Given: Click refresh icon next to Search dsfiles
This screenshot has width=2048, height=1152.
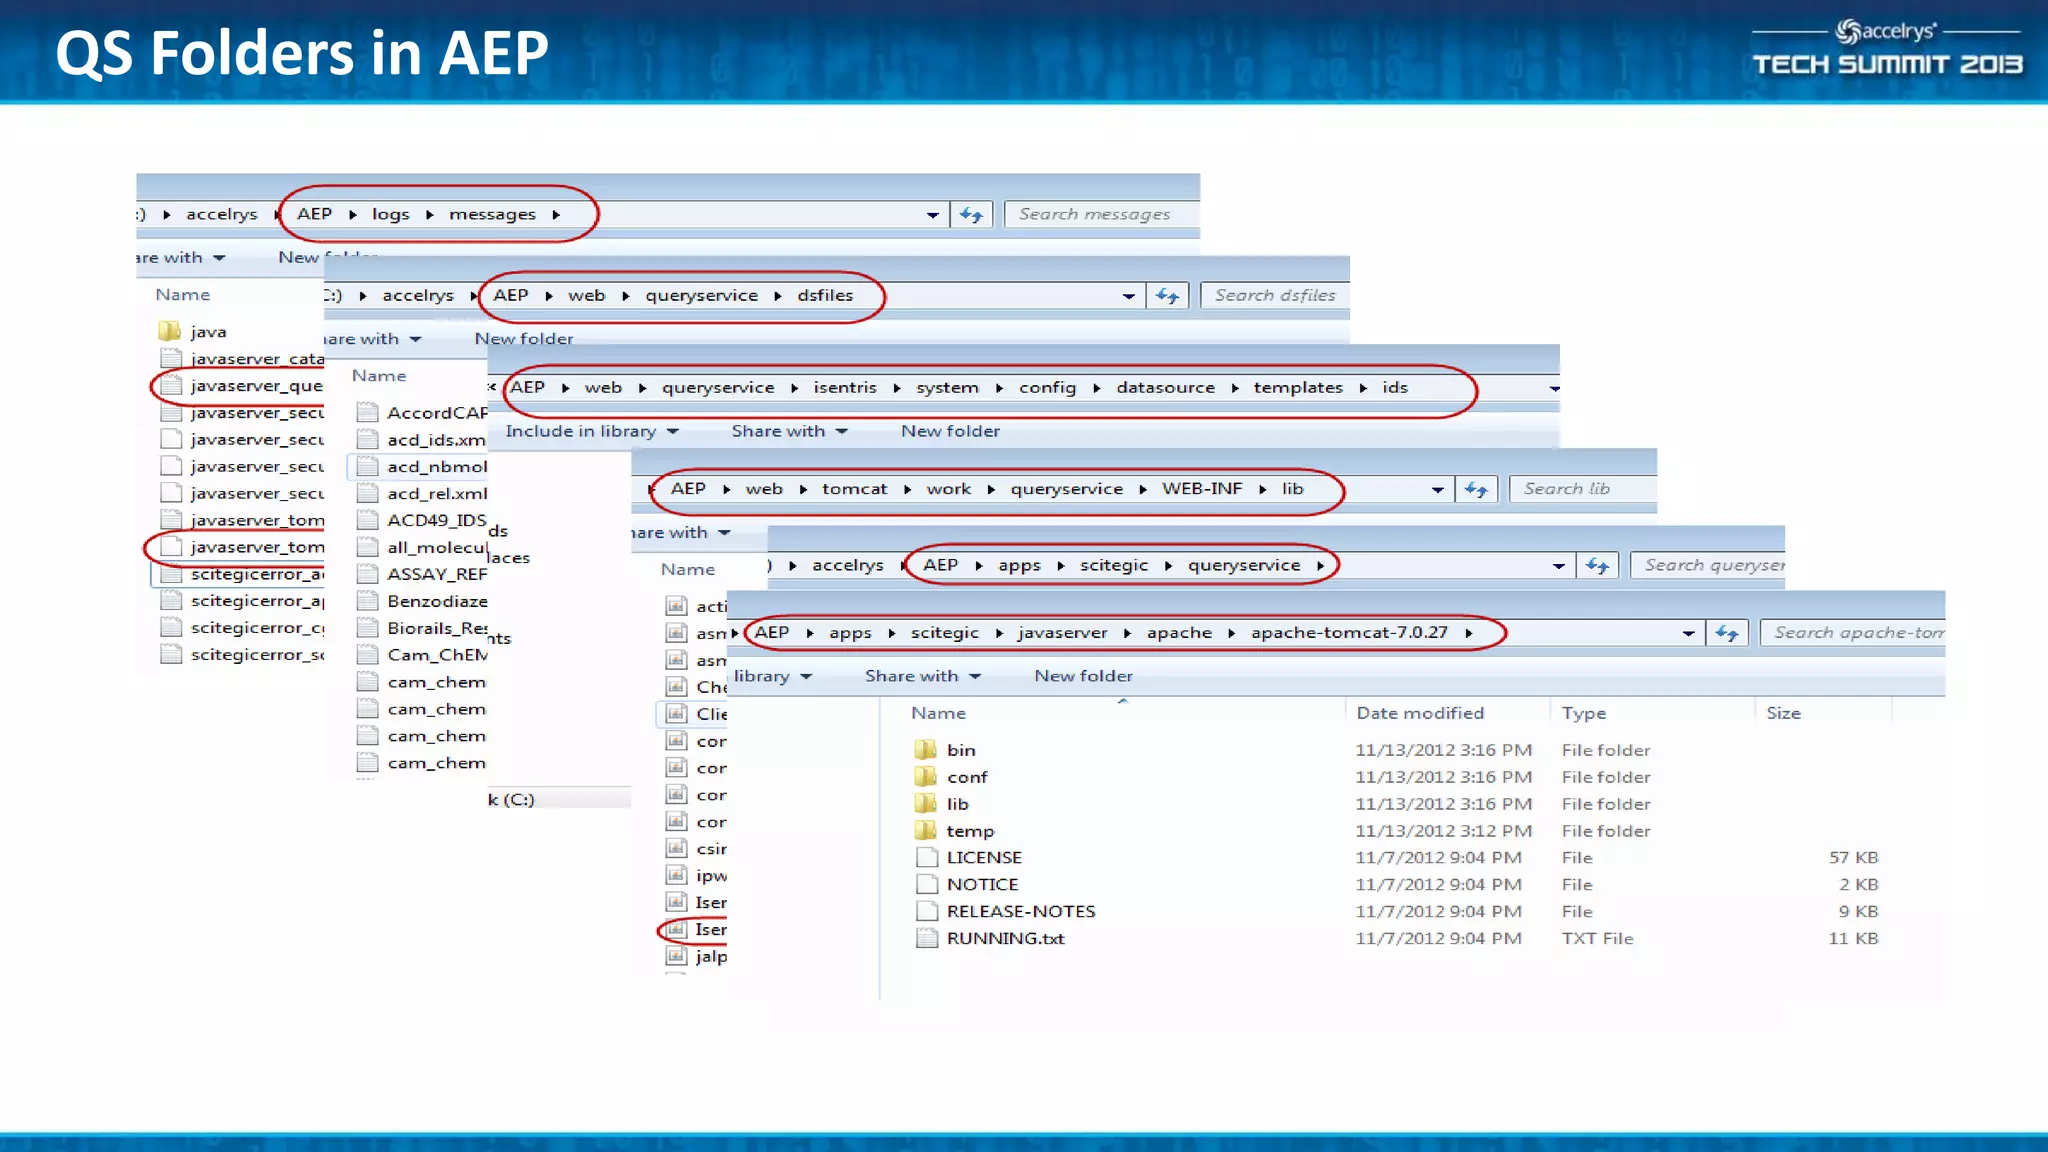Looking at the screenshot, I should pos(1167,296).
